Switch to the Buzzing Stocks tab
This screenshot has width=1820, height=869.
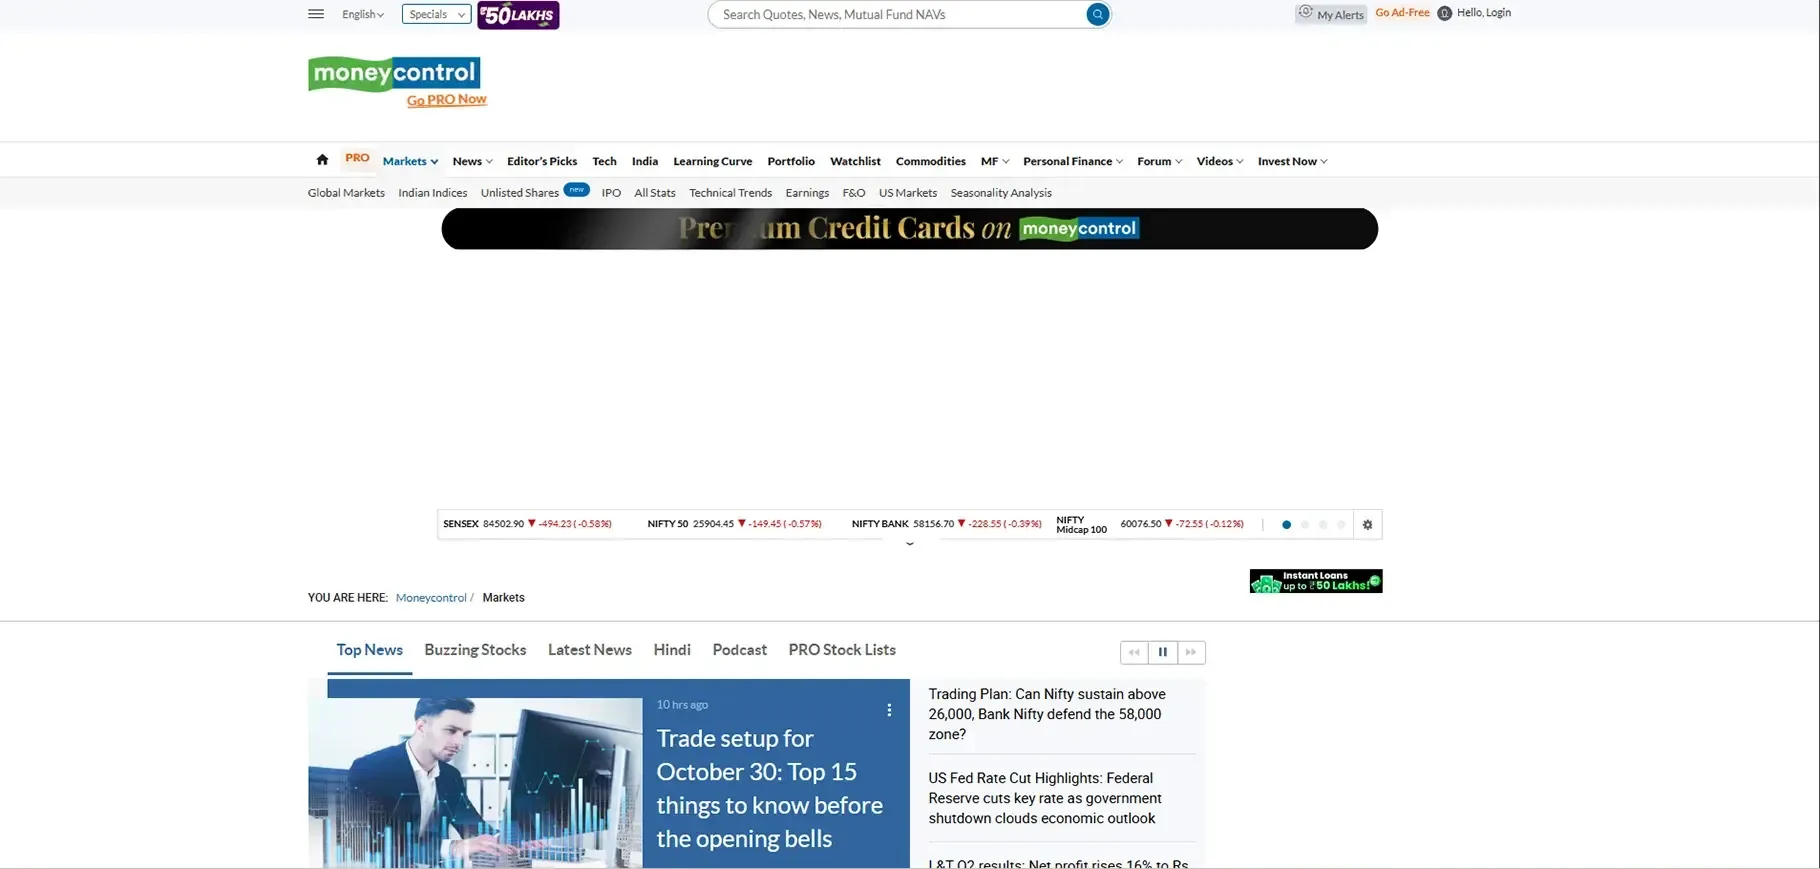(475, 650)
